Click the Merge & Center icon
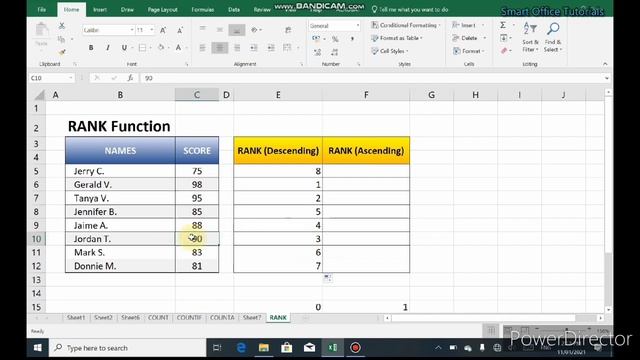640x360 pixels. click(x=287, y=48)
